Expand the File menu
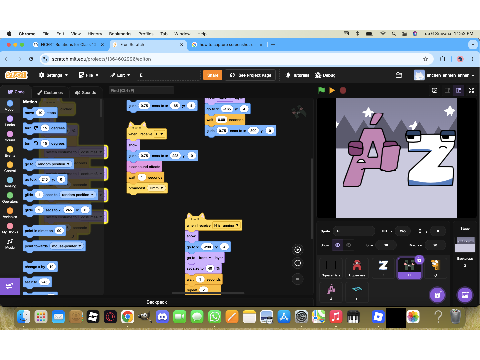The width and height of the screenshot is (480, 360). (x=89, y=75)
